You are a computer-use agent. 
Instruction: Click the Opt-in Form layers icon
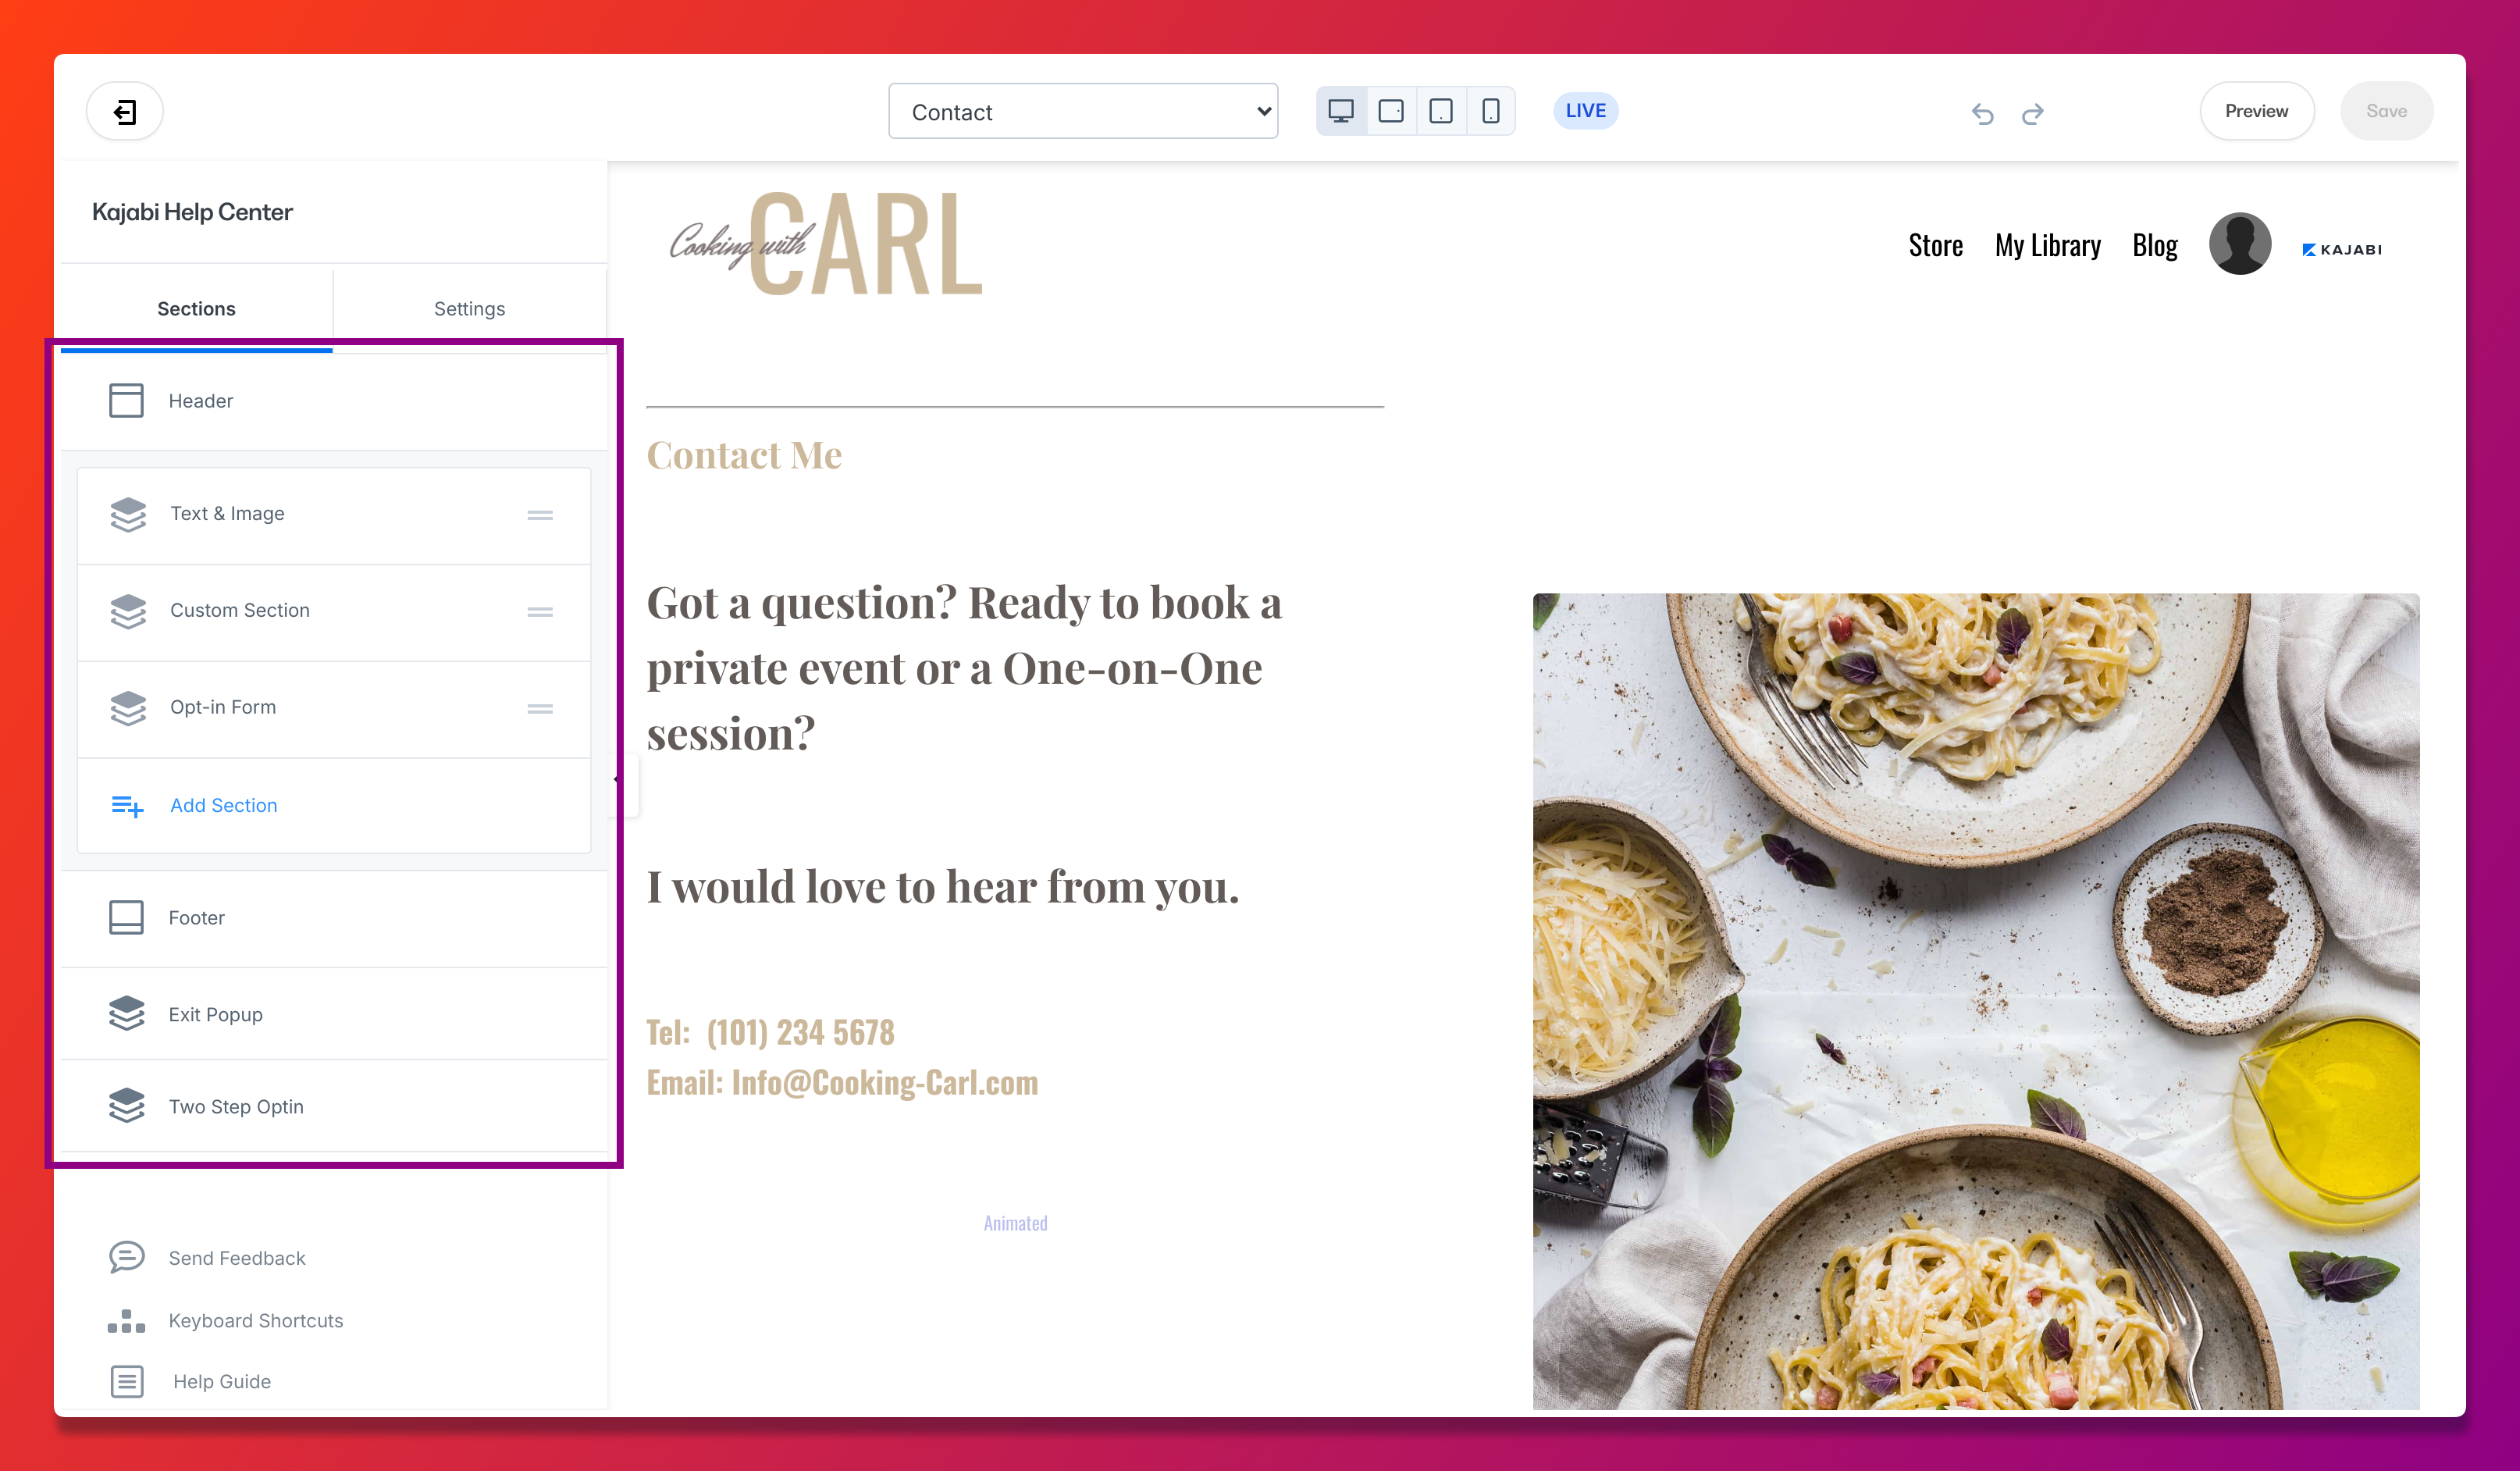128,708
